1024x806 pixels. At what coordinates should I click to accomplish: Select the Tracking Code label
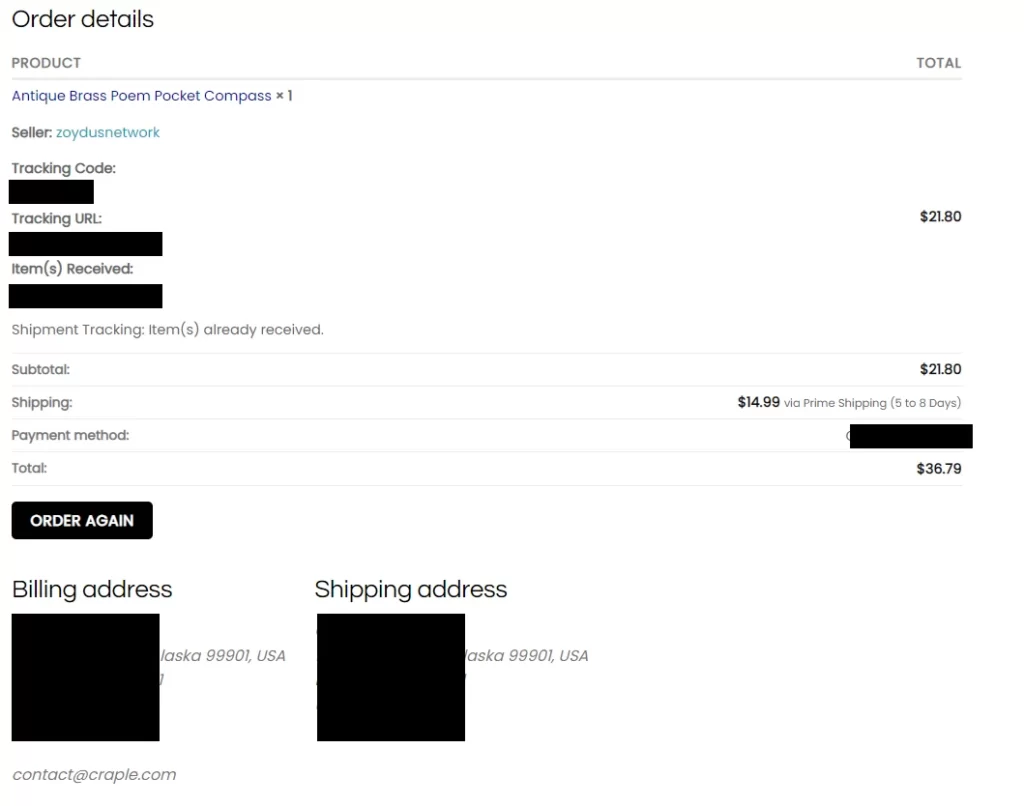pos(64,169)
